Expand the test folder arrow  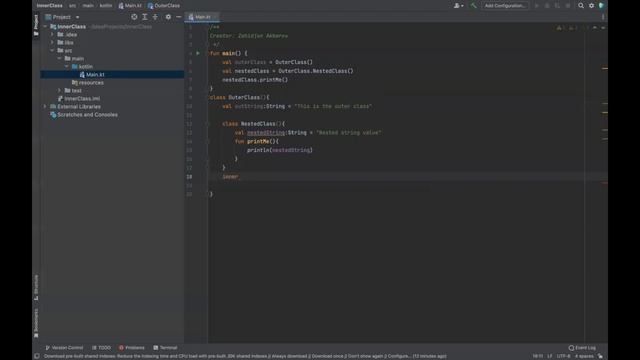click(60, 91)
